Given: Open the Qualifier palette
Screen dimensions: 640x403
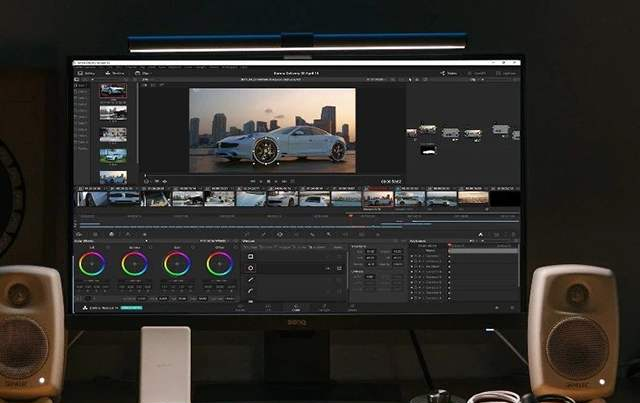Looking at the screenshot, I should pyautogui.click(x=263, y=234).
